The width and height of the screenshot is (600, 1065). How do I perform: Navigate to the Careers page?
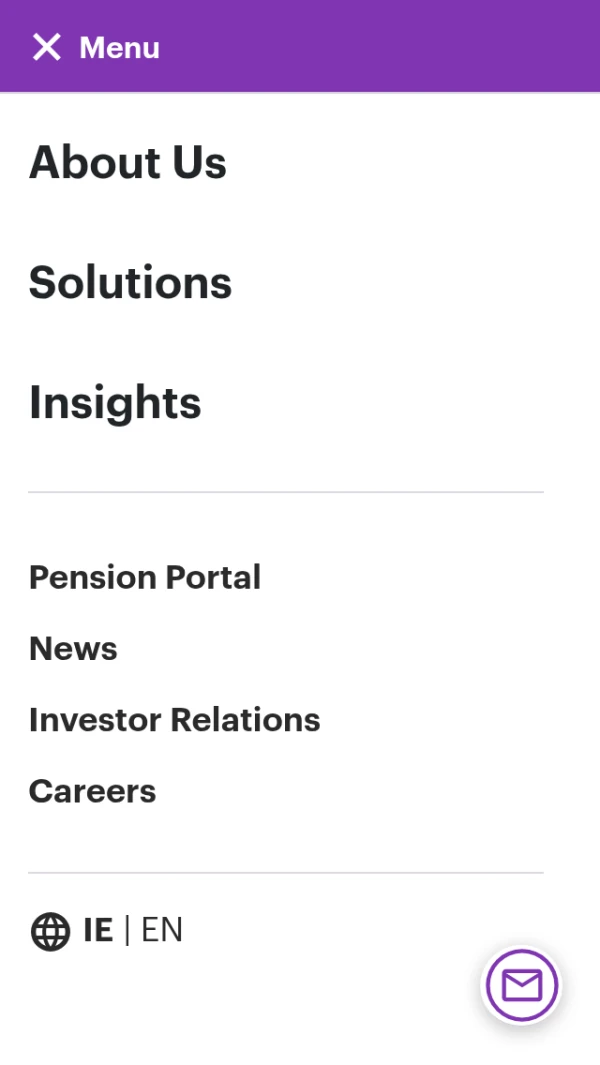pos(92,791)
